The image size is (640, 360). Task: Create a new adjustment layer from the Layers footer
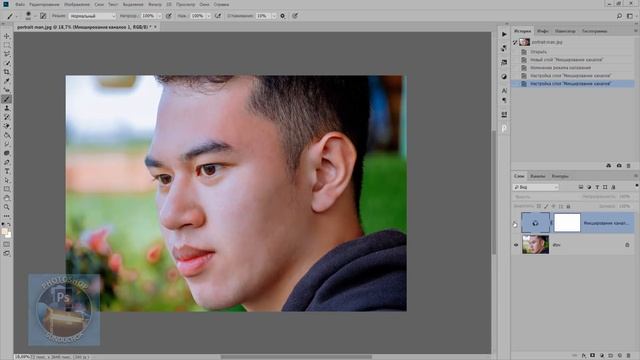coord(602,356)
